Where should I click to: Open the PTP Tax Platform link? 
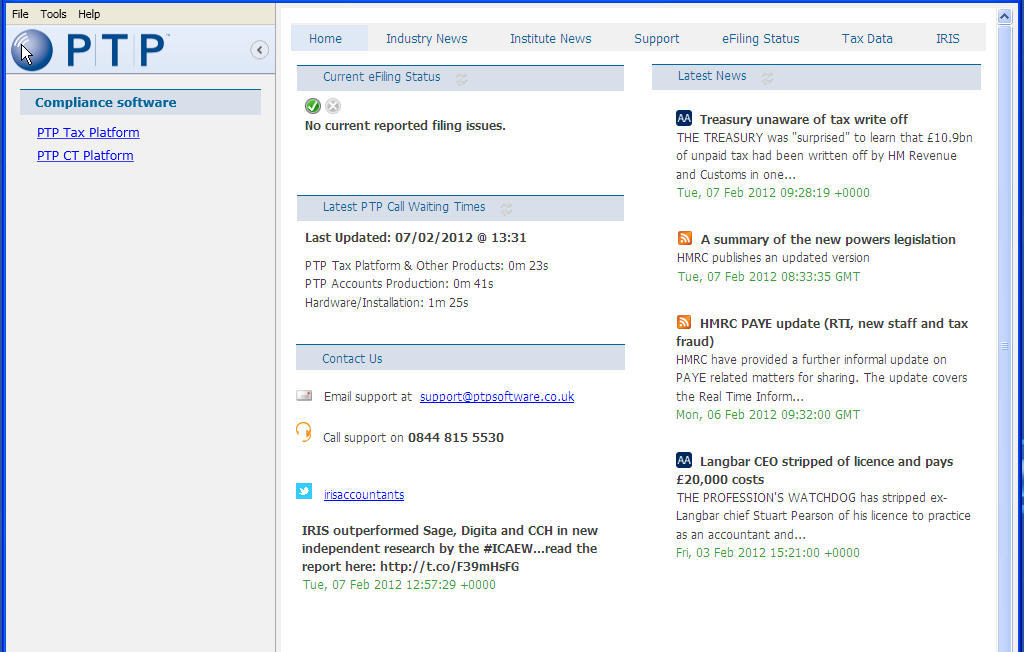tap(88, 132)
